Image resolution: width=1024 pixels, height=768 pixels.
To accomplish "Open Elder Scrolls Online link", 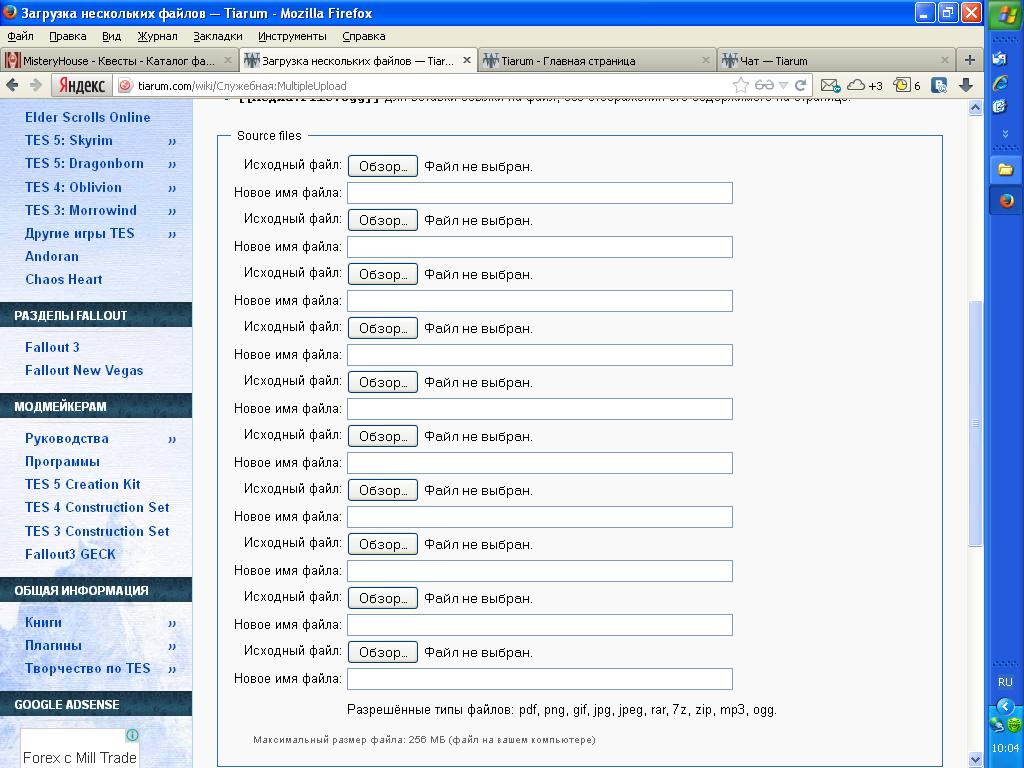I will [x=88, y=118].
